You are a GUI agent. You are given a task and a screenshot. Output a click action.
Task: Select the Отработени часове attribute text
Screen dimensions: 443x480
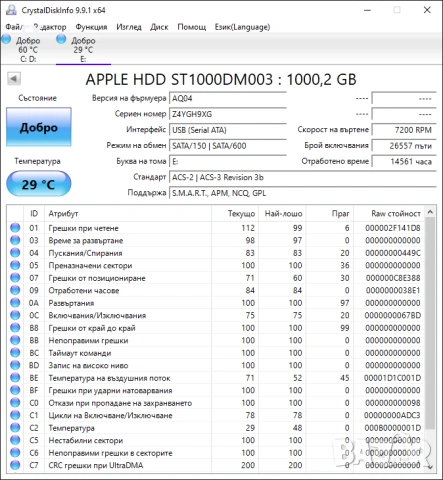[x=84, y=290]
